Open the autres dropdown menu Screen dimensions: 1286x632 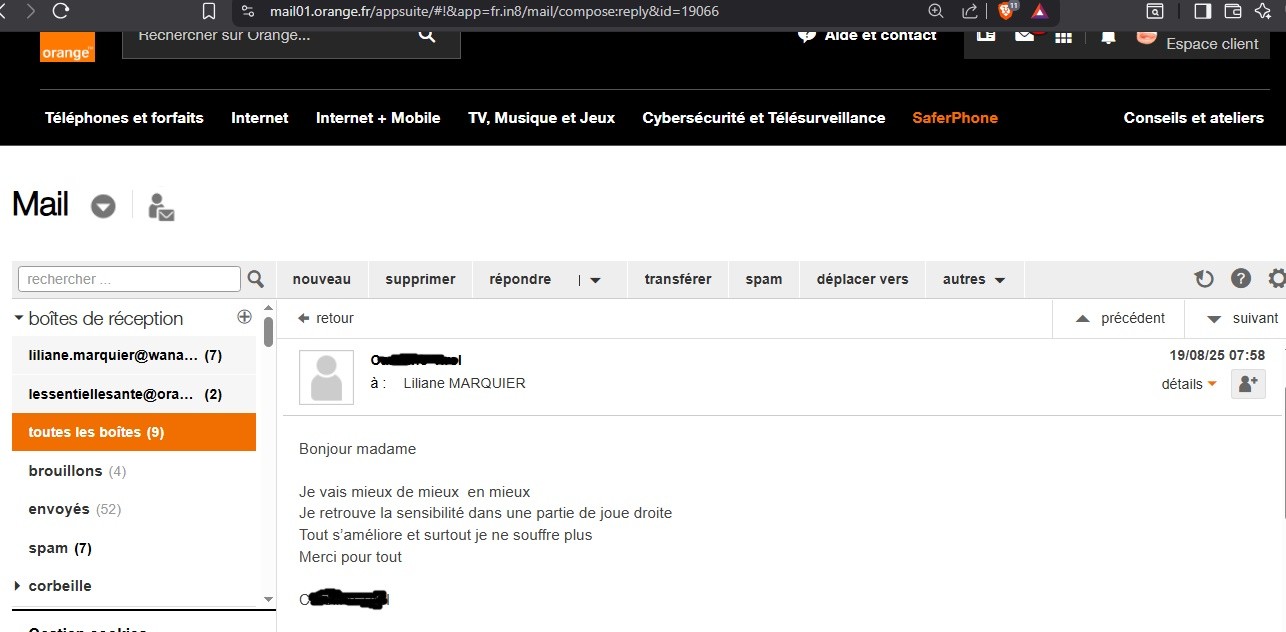[973, 280]
